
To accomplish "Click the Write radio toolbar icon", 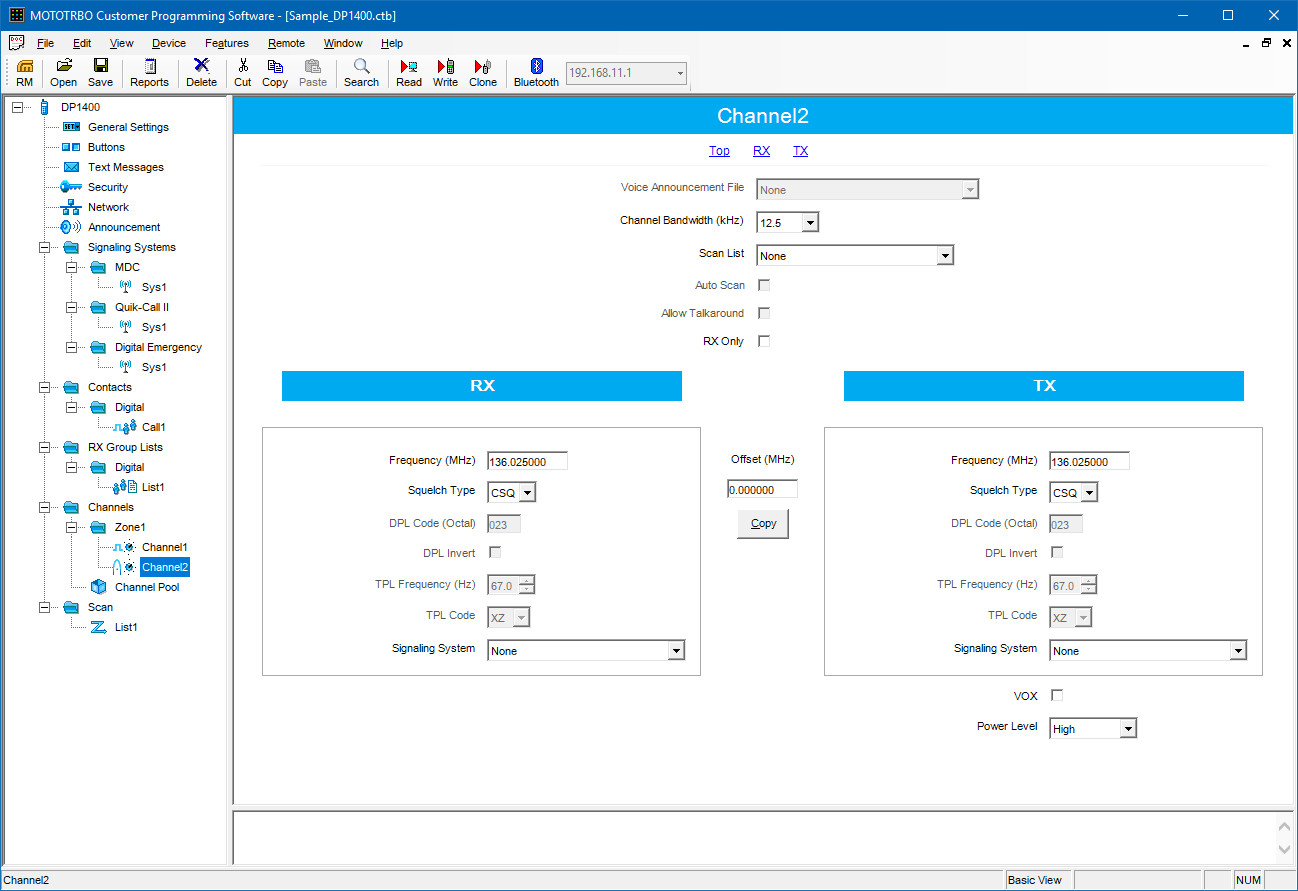I will tap(445, 73).
